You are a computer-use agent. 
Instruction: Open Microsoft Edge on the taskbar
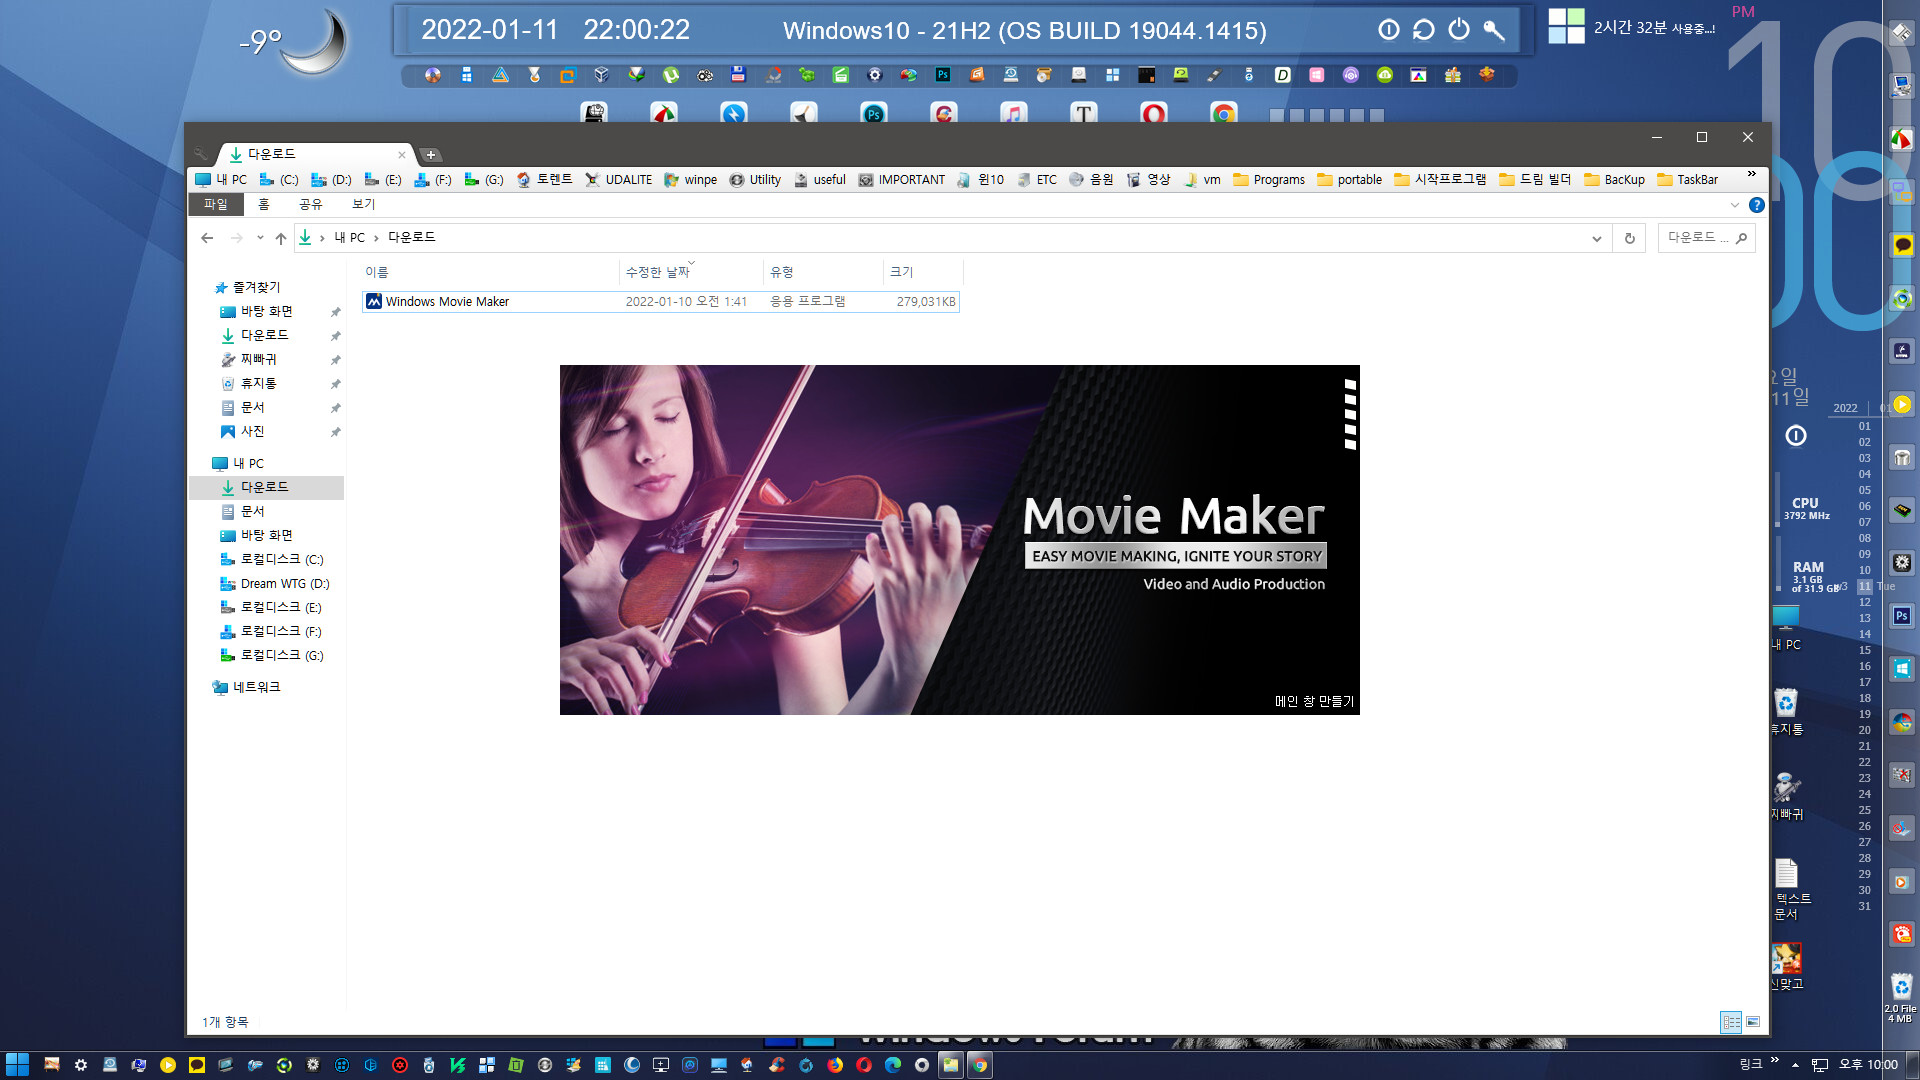(893, 1065)
